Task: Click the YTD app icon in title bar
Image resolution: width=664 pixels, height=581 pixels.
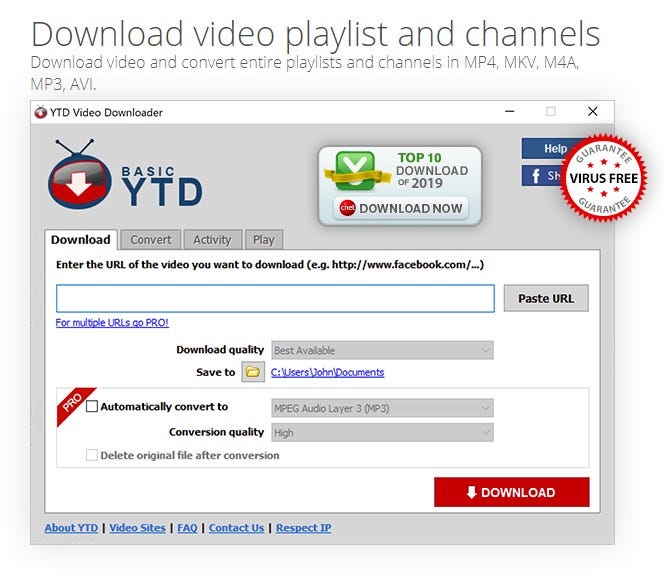Action: click(41, 112)
